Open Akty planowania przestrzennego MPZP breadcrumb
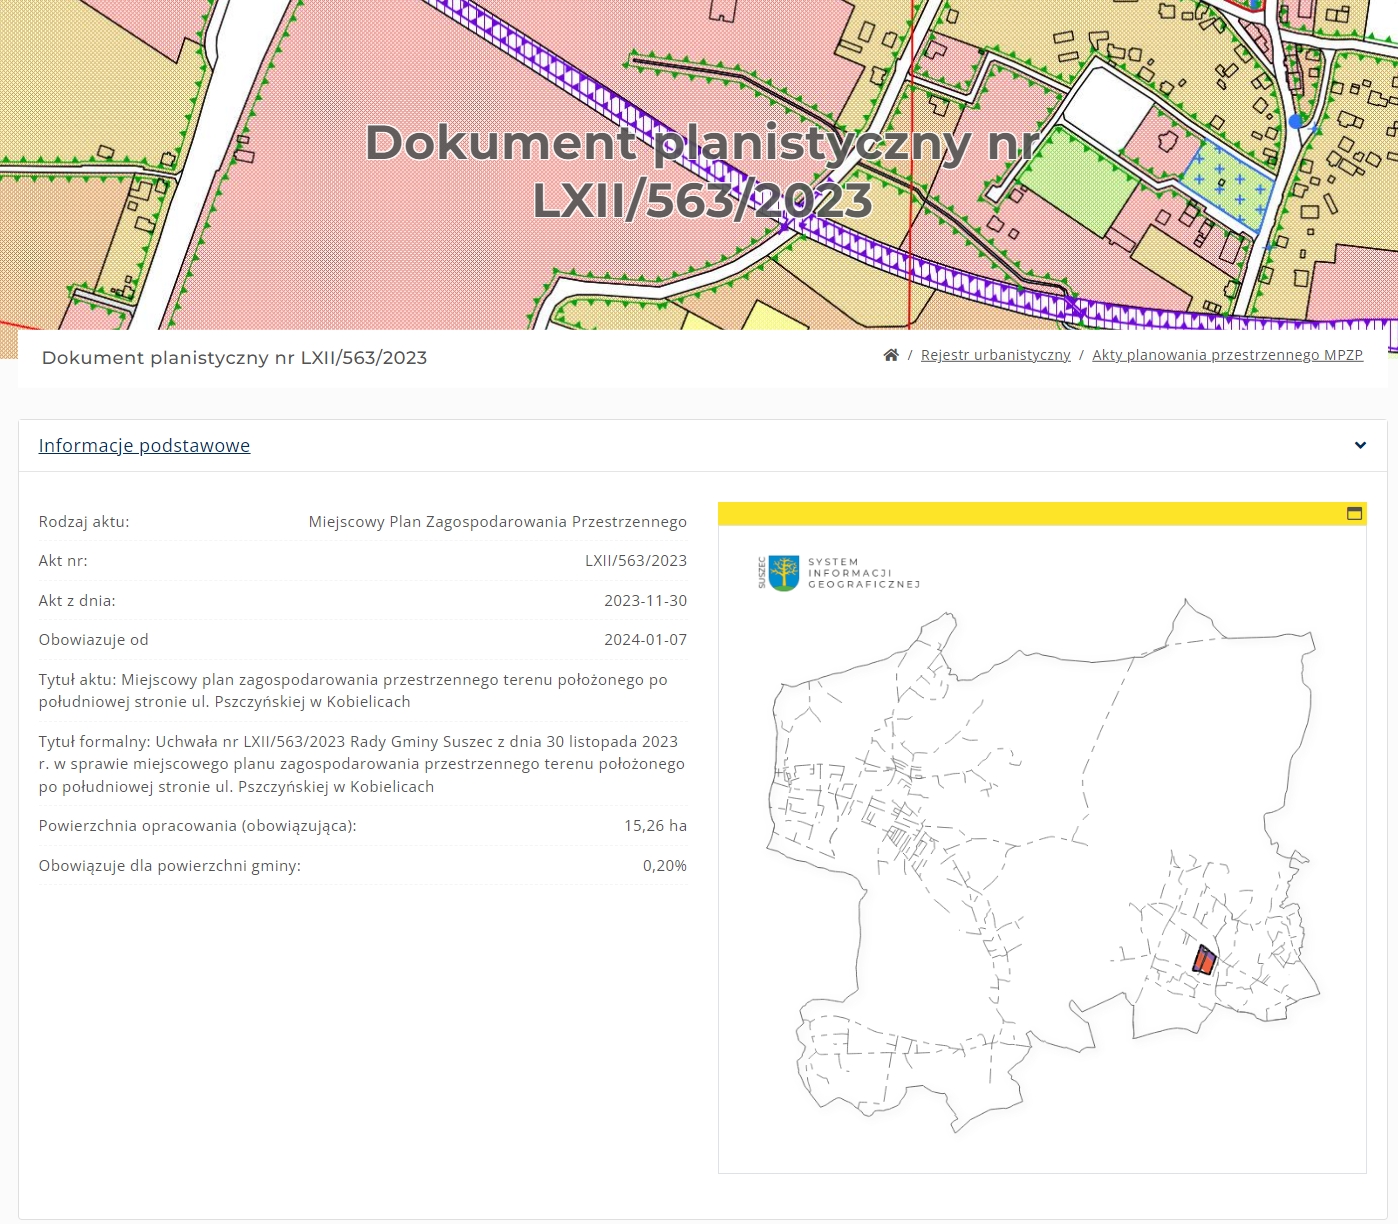 click(x=1227, y=355)
